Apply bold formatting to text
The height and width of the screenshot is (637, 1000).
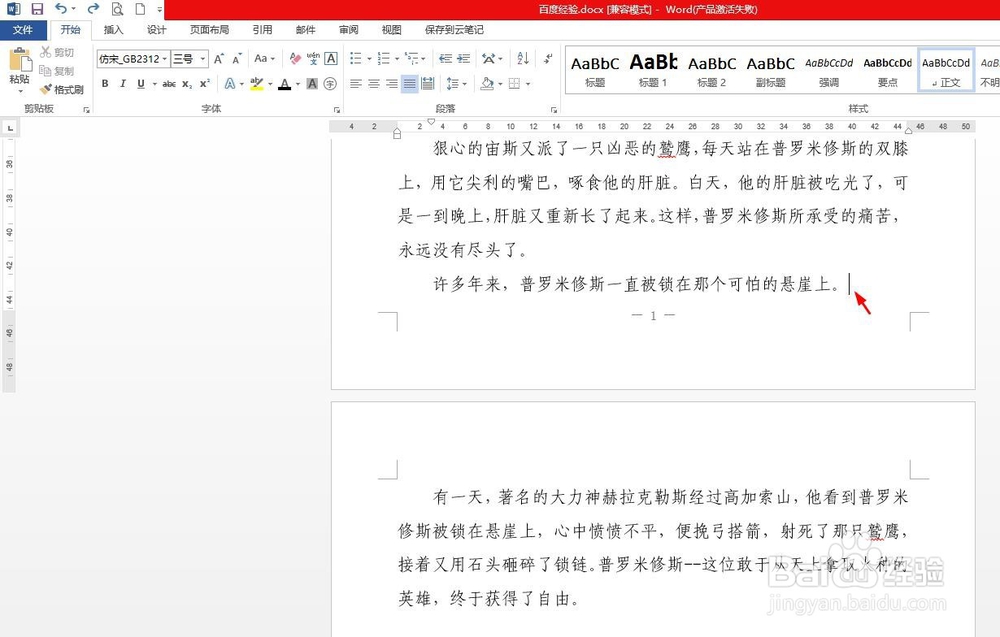[104, 83]
